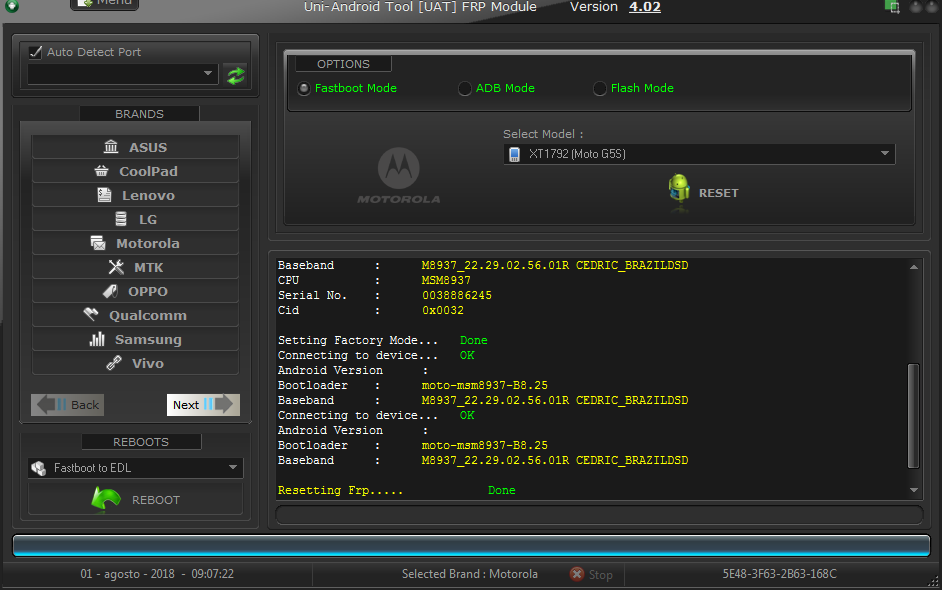Image resolution: width=942 pixels, height=590 pixels.
Task: Select Fastboot Mode radio button
Action: click(304, 88)
